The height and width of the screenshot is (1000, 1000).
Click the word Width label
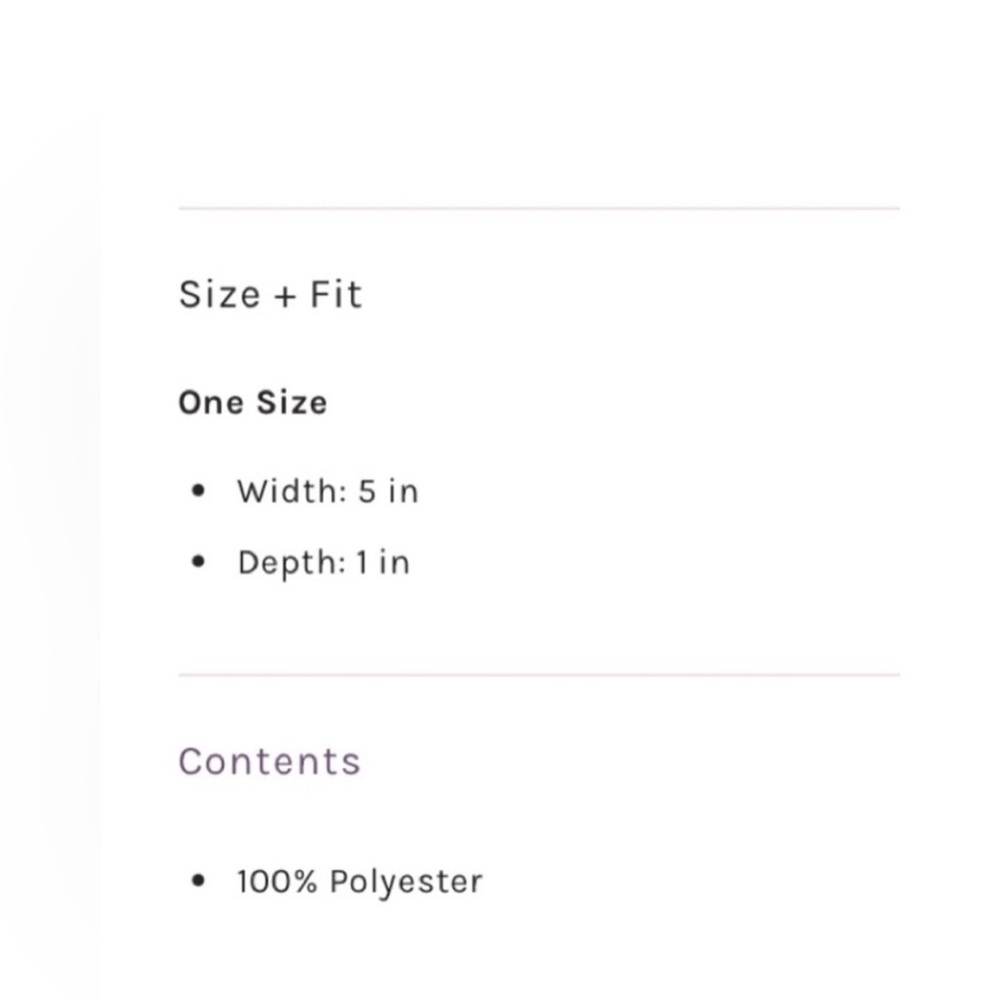tap(292, 491)
